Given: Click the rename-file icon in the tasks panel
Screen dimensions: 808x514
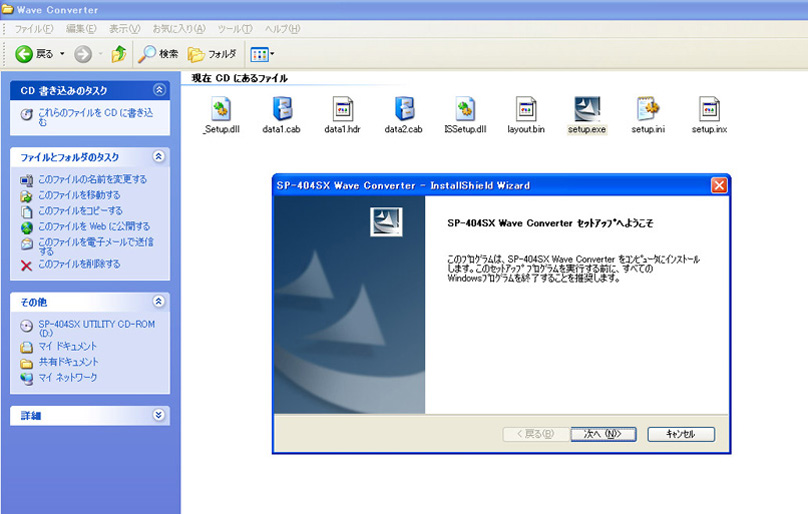Looking at the screenshot, I should pos(26,180).
